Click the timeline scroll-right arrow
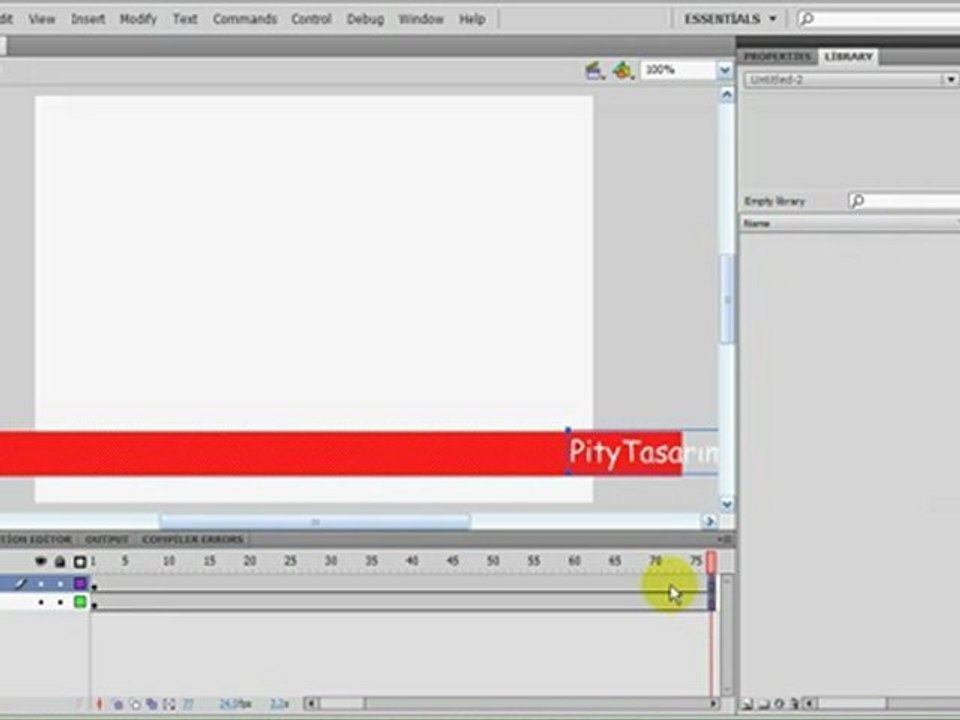Image resolution: width=960 pixels, height=720 pixels. pyautogui.click(x=713, y=703)
